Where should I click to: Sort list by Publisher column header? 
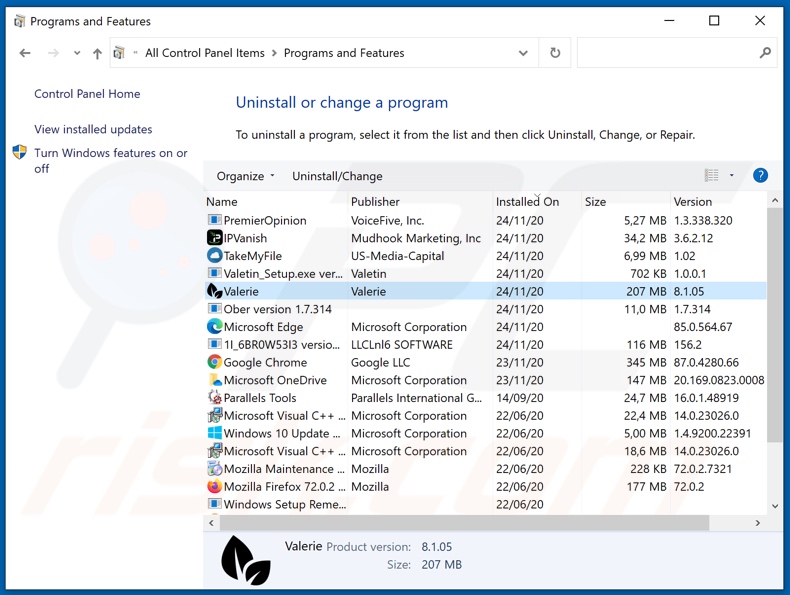(x=375, y=202)
